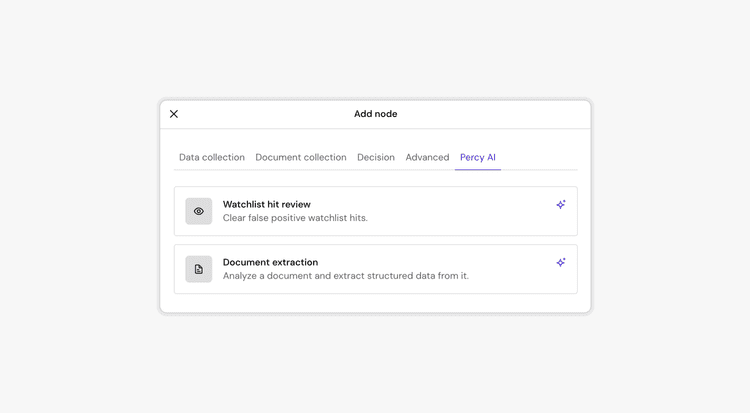This screenshot has width=750, height=413.
Task: Click the document file icon tile
Action: click(199, 269)
